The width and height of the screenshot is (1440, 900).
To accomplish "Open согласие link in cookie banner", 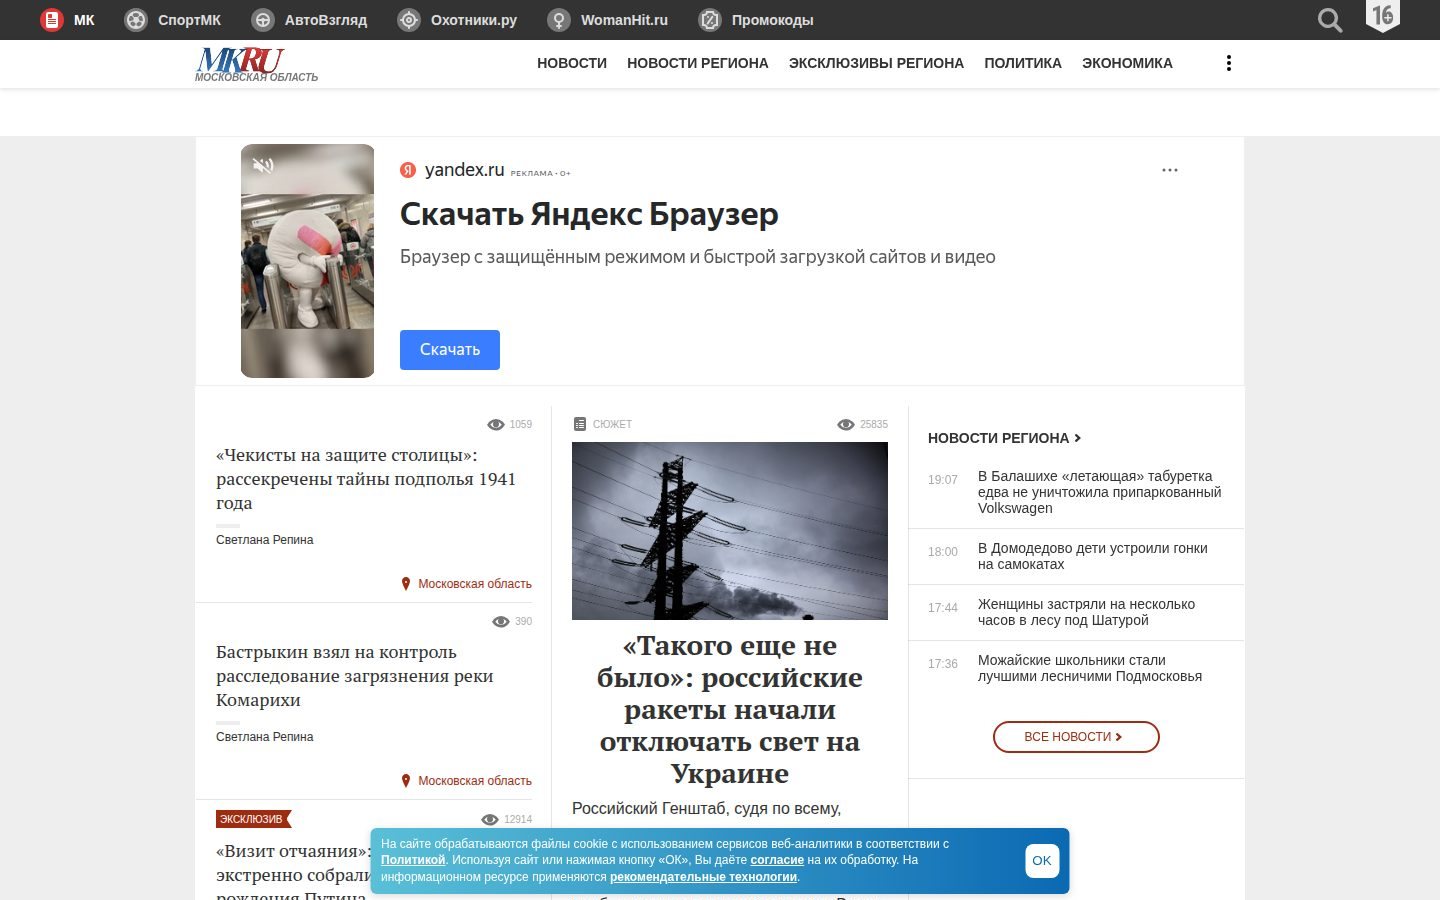I will point(777,860).
